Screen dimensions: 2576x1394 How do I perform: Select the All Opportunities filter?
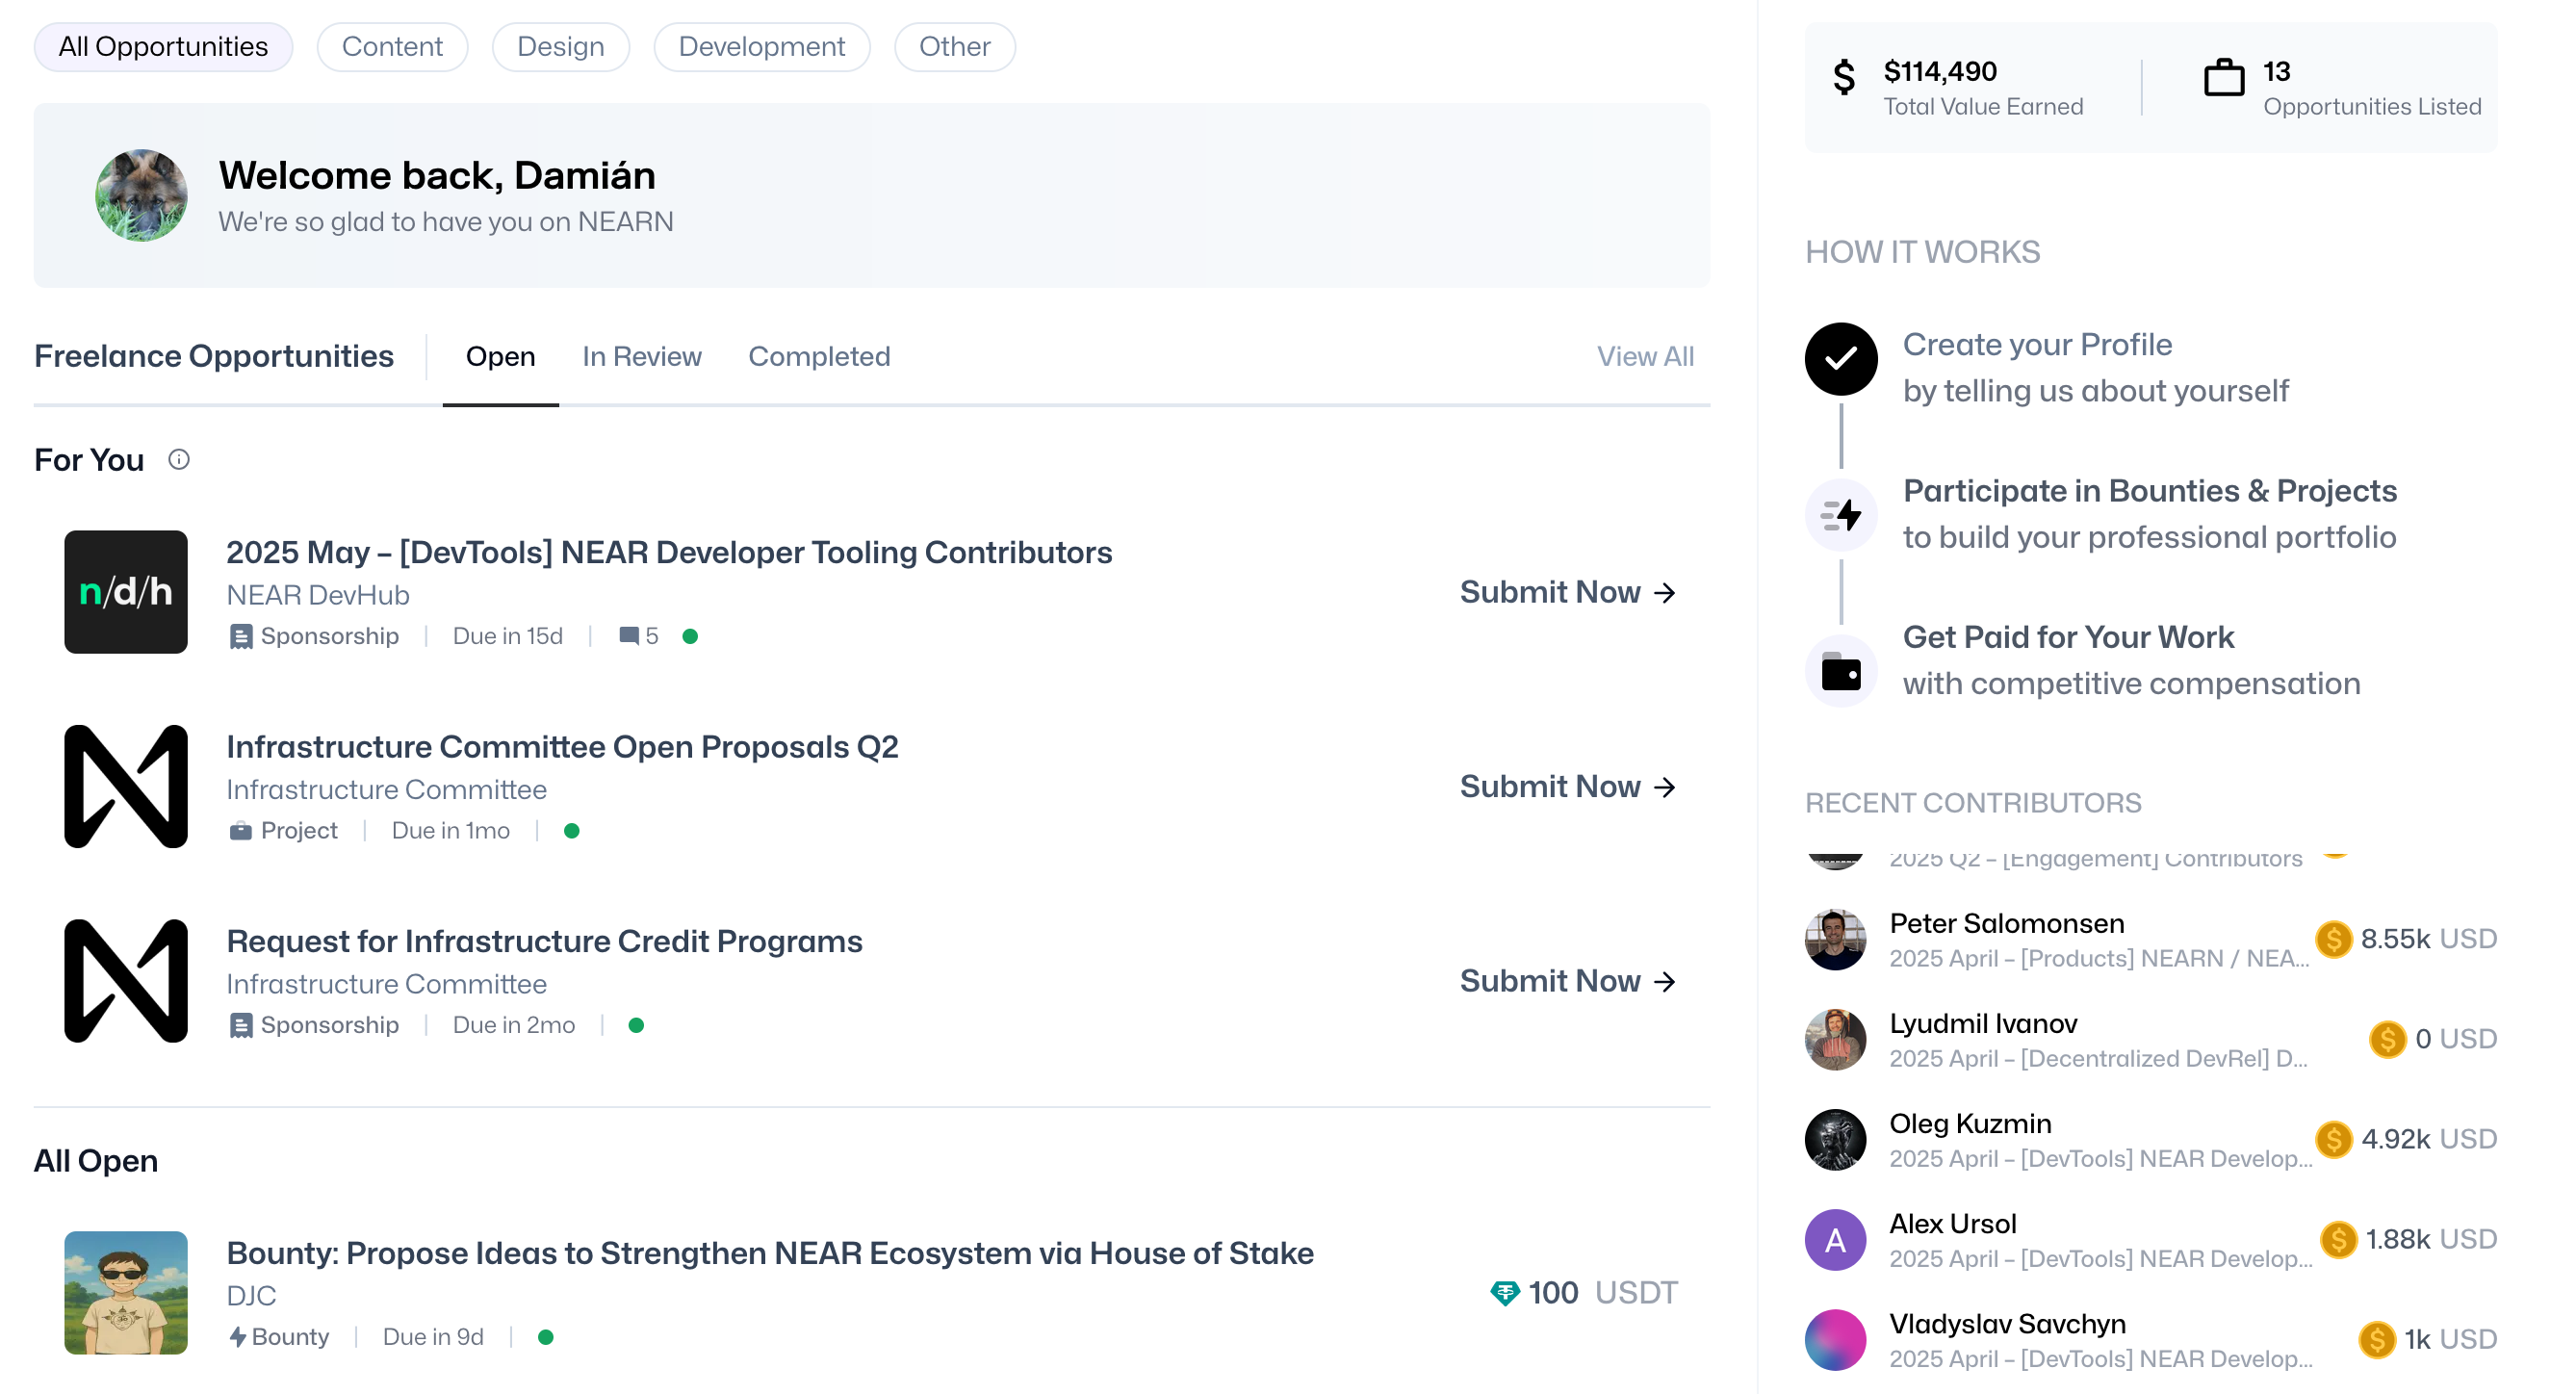[x=163, y=47]
